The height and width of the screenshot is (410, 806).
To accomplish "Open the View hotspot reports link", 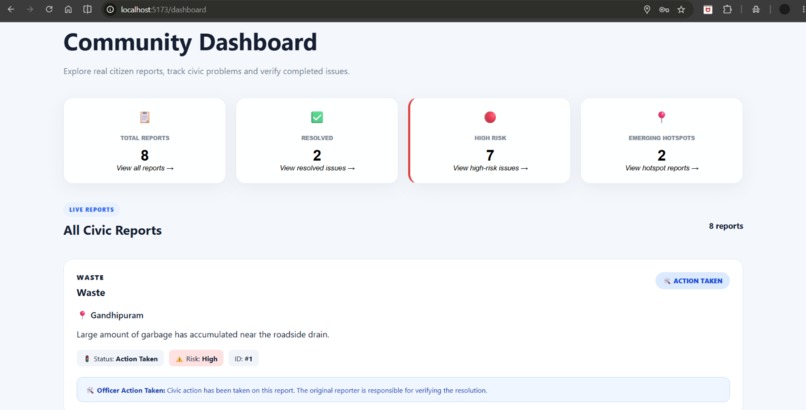I will [x=662, y=168].
